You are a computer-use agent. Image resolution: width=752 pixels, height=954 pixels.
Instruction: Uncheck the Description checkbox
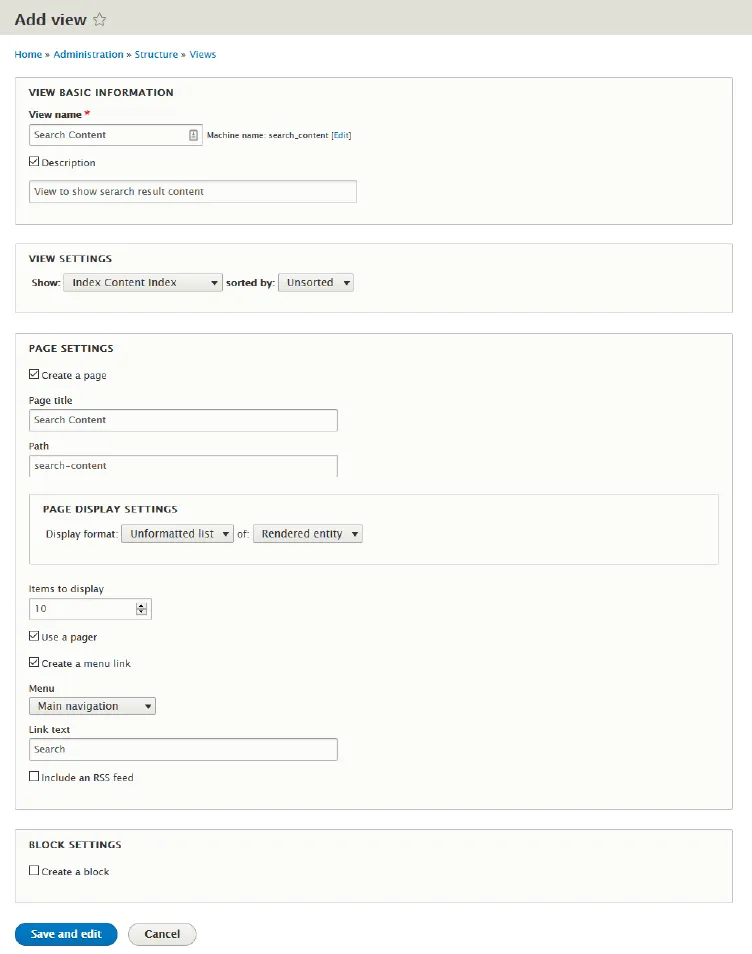tap(33, 162)
